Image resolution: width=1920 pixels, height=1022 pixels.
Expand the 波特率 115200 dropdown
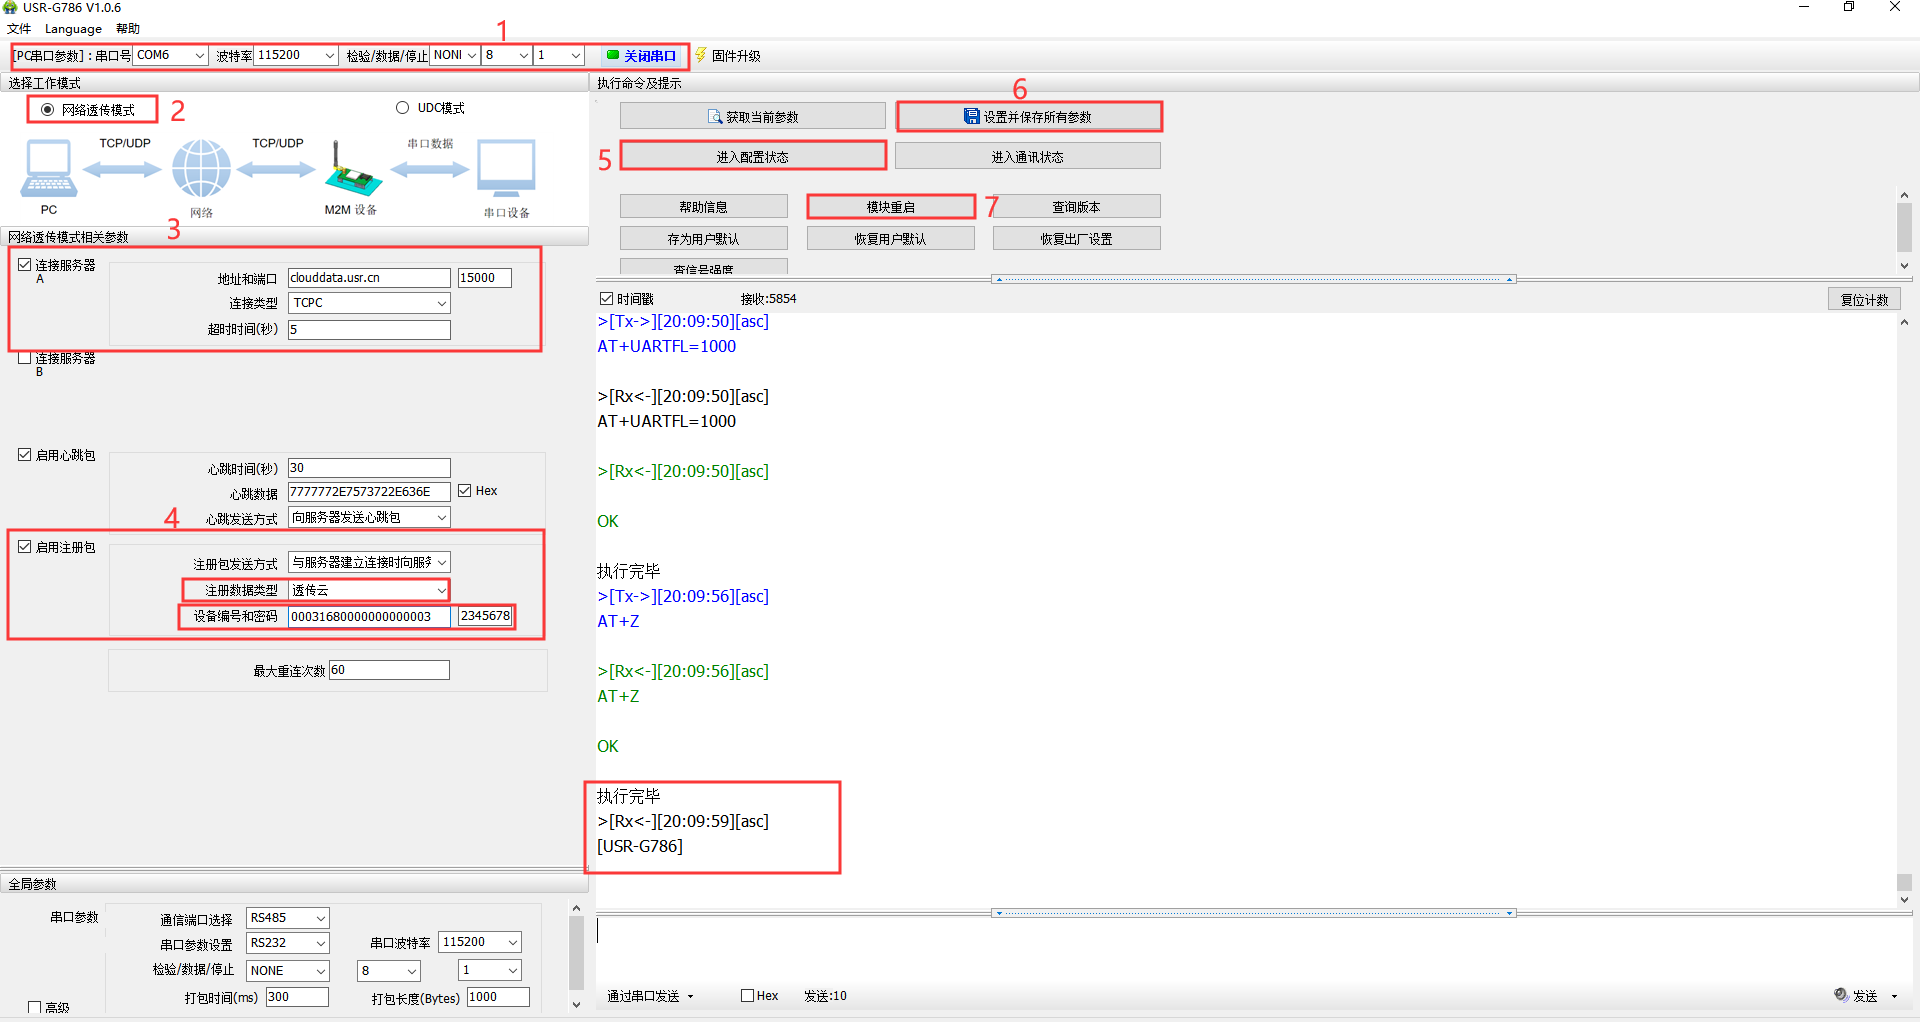(x=329, y=56)
